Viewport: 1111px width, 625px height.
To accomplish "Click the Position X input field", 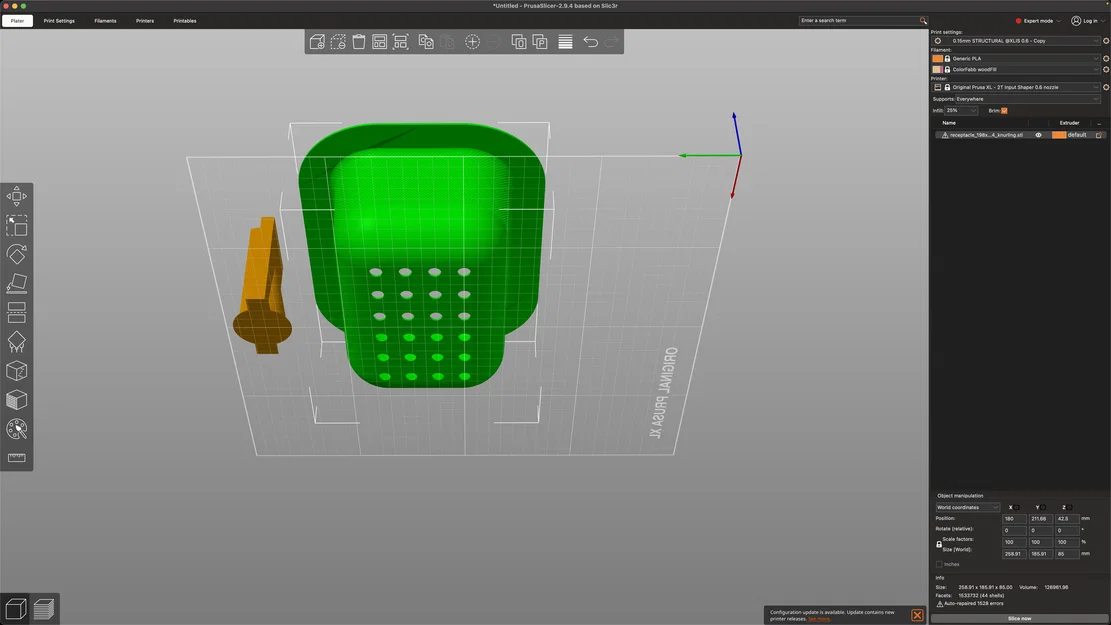I will (1014, 519).
